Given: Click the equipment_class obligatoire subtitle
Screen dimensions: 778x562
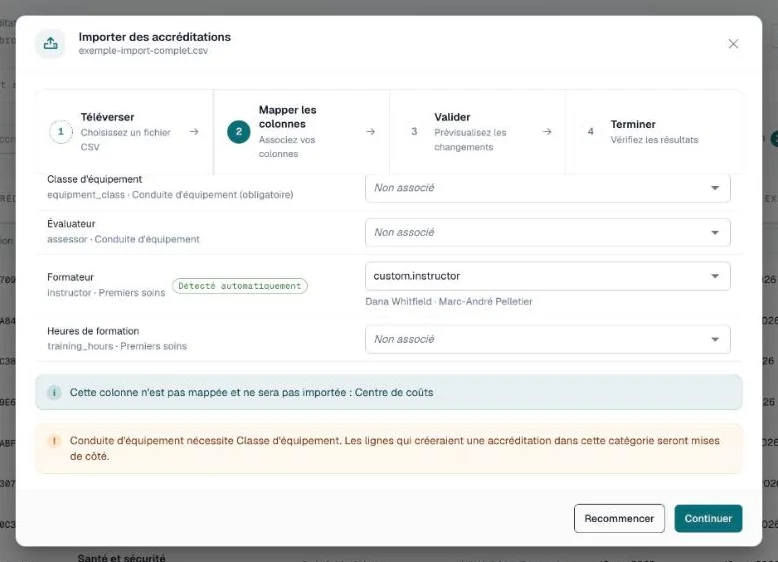Looking at the screenshot, I should click(x=170, y=194).
